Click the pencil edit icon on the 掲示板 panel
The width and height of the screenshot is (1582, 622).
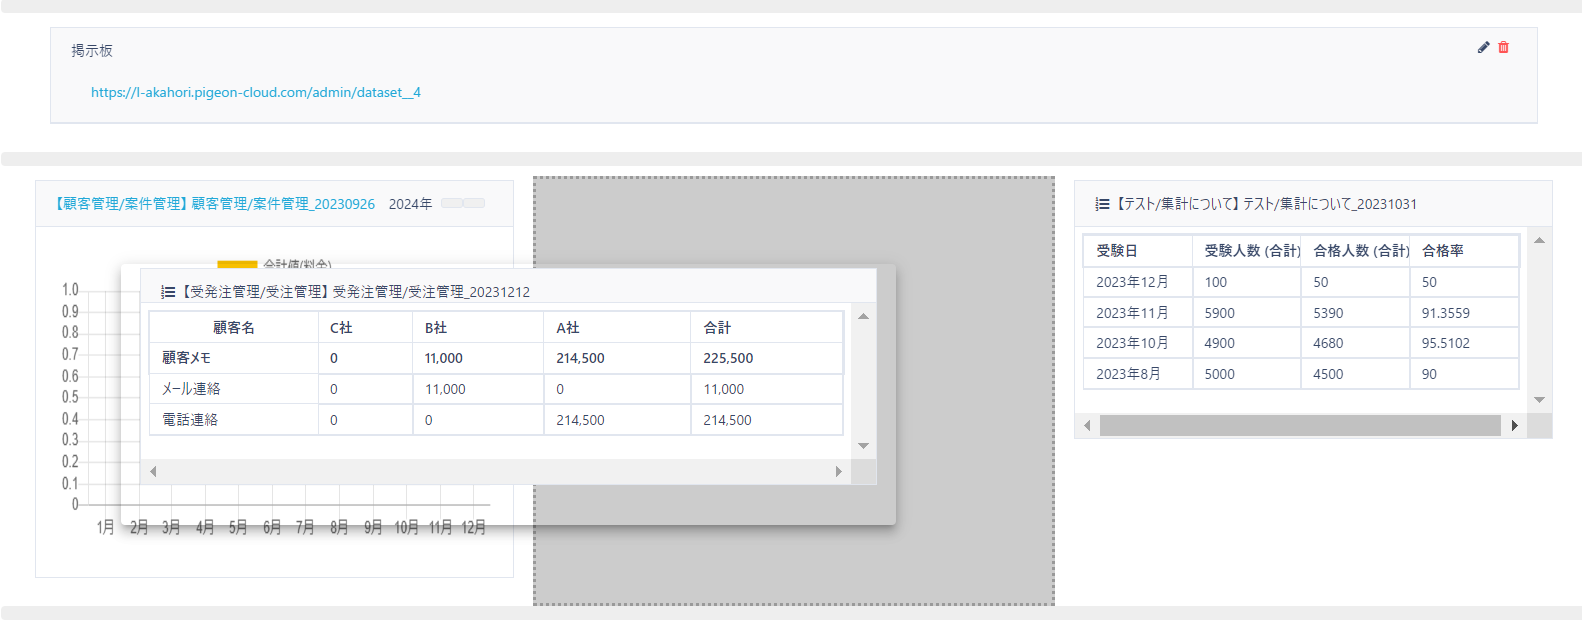click(1483, 47)
